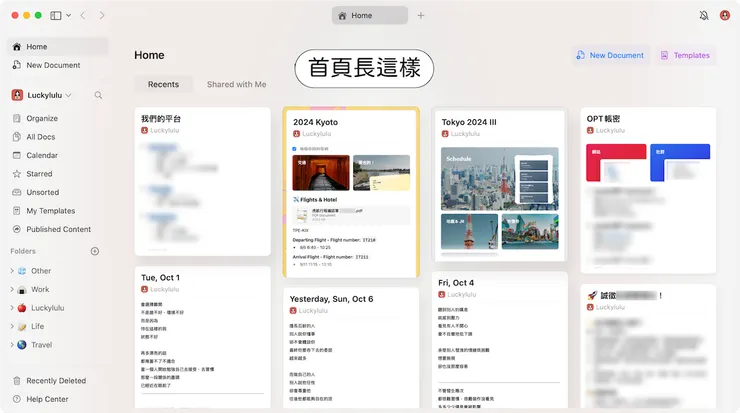Click the red tile in OPT card
Screen dimensions: 740x413
point(616,162)
